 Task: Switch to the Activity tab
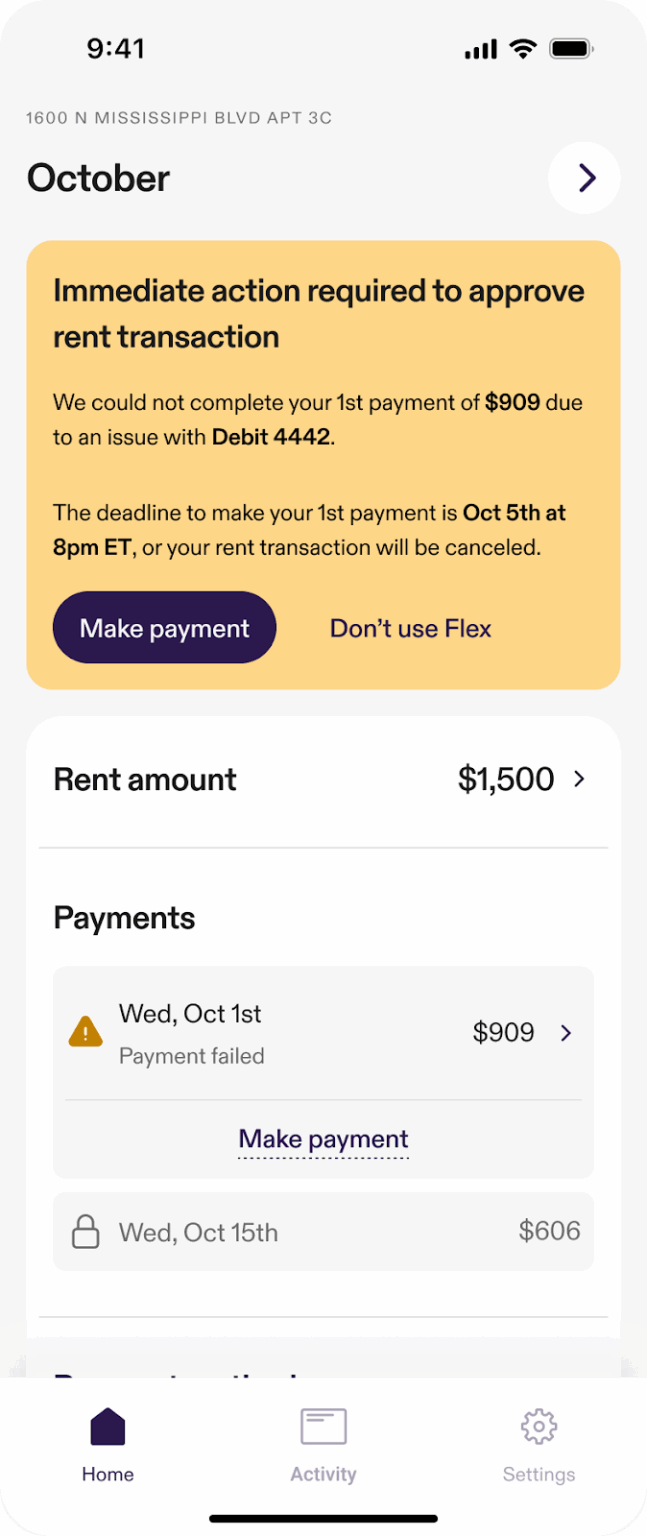tap(323, 1443)
